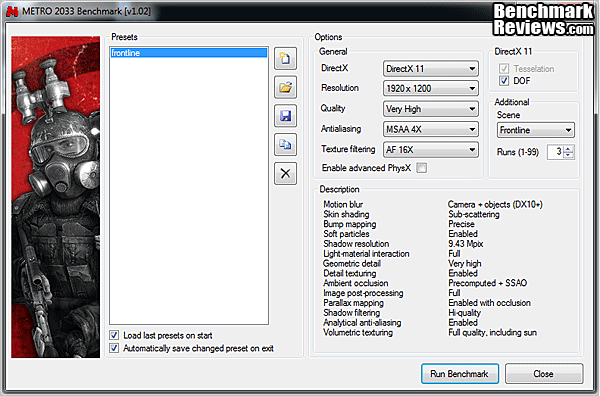This screenshot has height=396, width=600.
Task: Click the Metro soldier artwork image
Action: coord(55,197)
